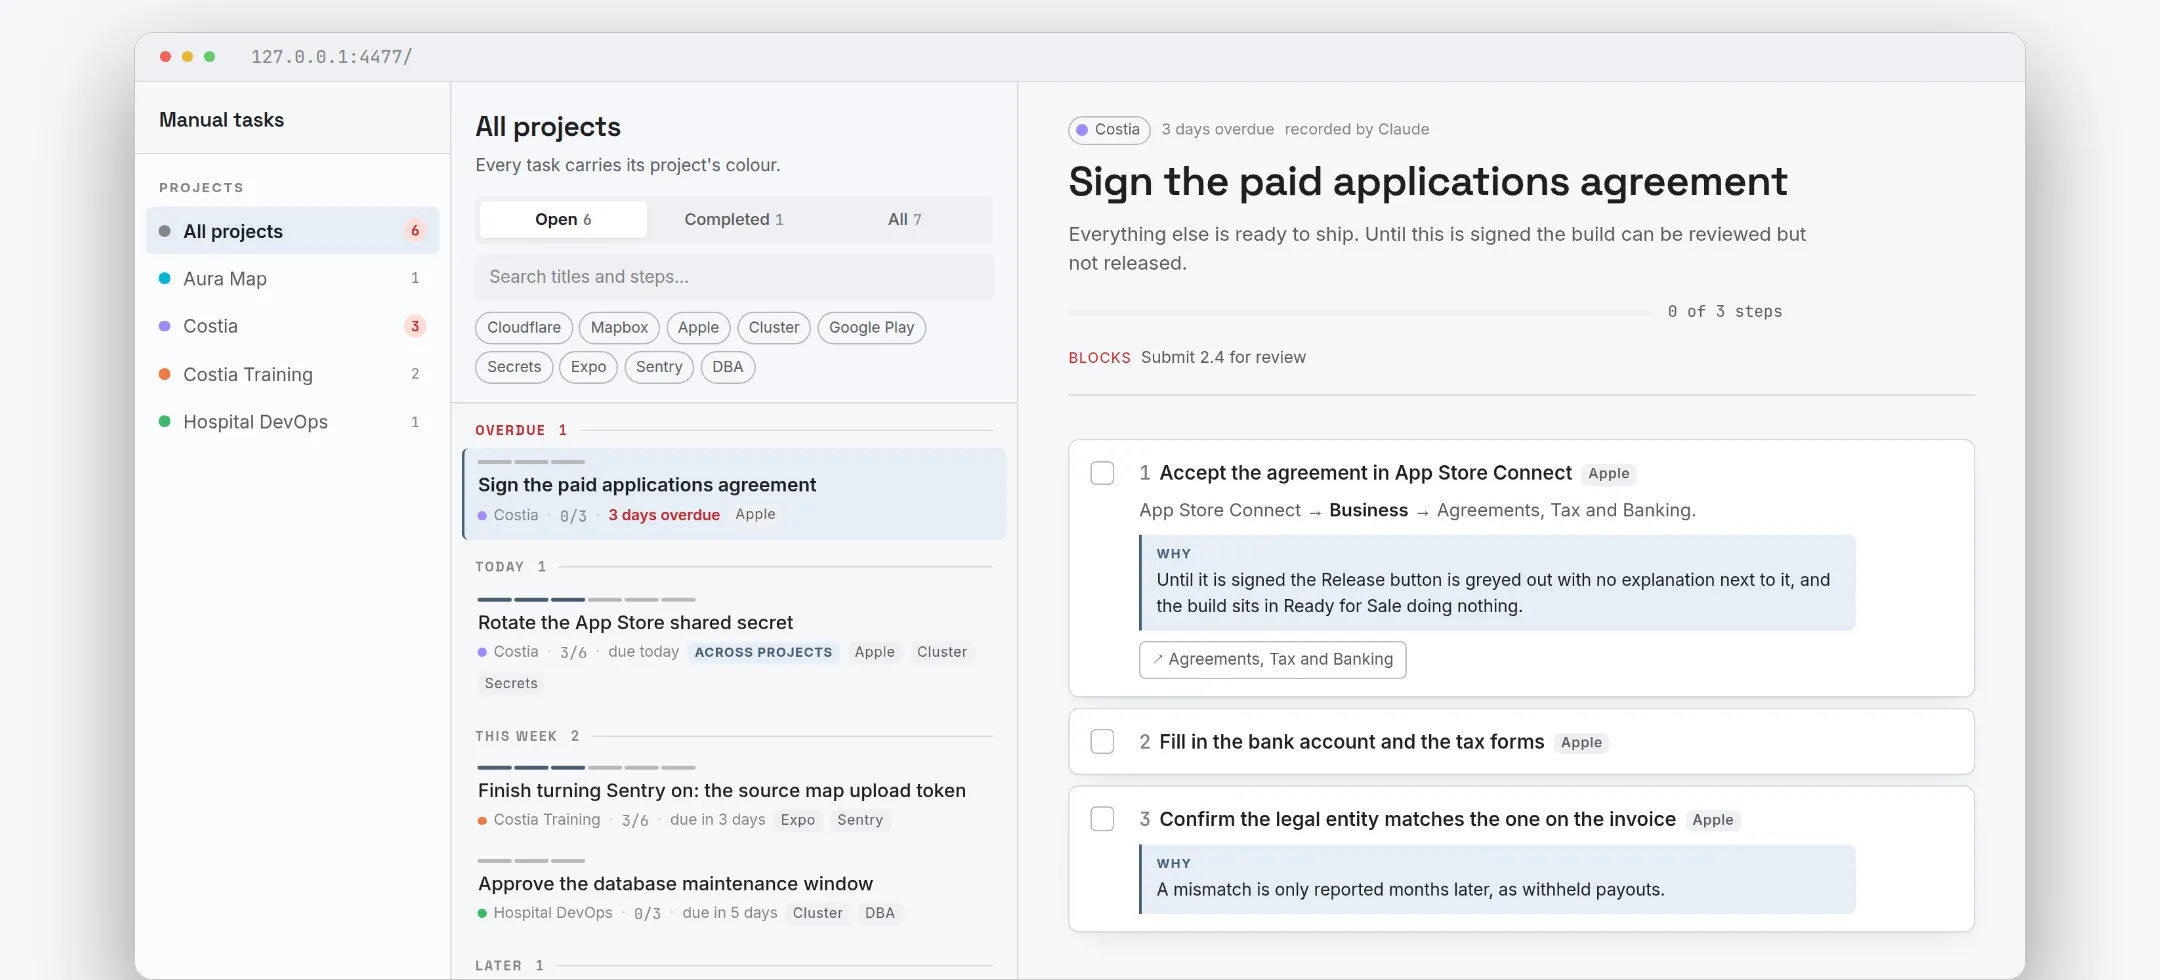2160x980 pixels.
Task: Click the red badge 3 beside Costia
Action: coord(415,326)
